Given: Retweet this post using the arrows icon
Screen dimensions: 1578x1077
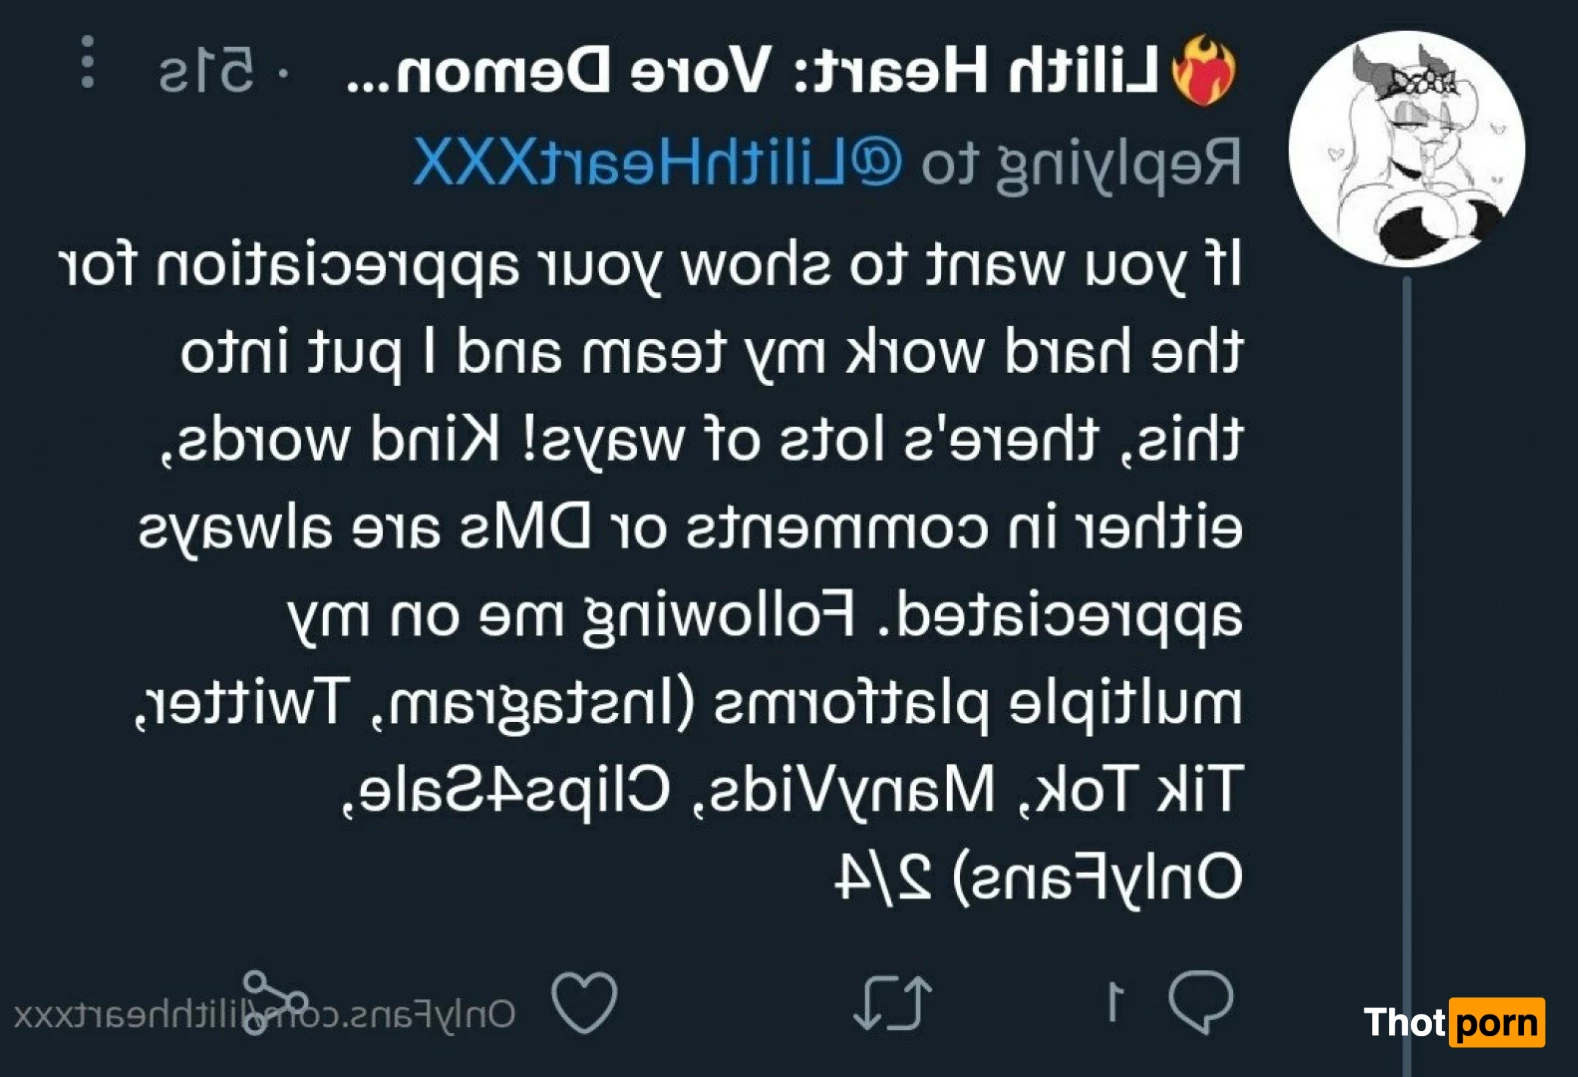Looking at the screenshot, I should [893, 1002].
